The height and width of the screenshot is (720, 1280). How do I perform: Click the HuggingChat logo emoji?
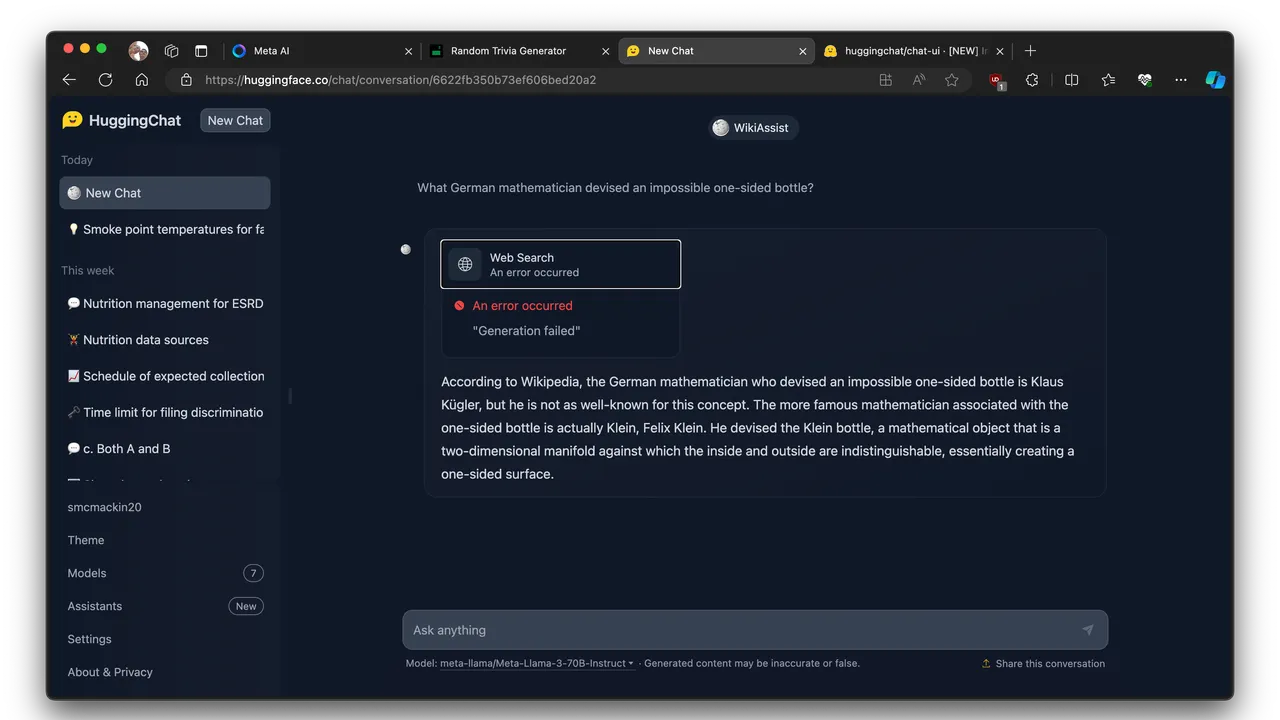coord(72,120)
